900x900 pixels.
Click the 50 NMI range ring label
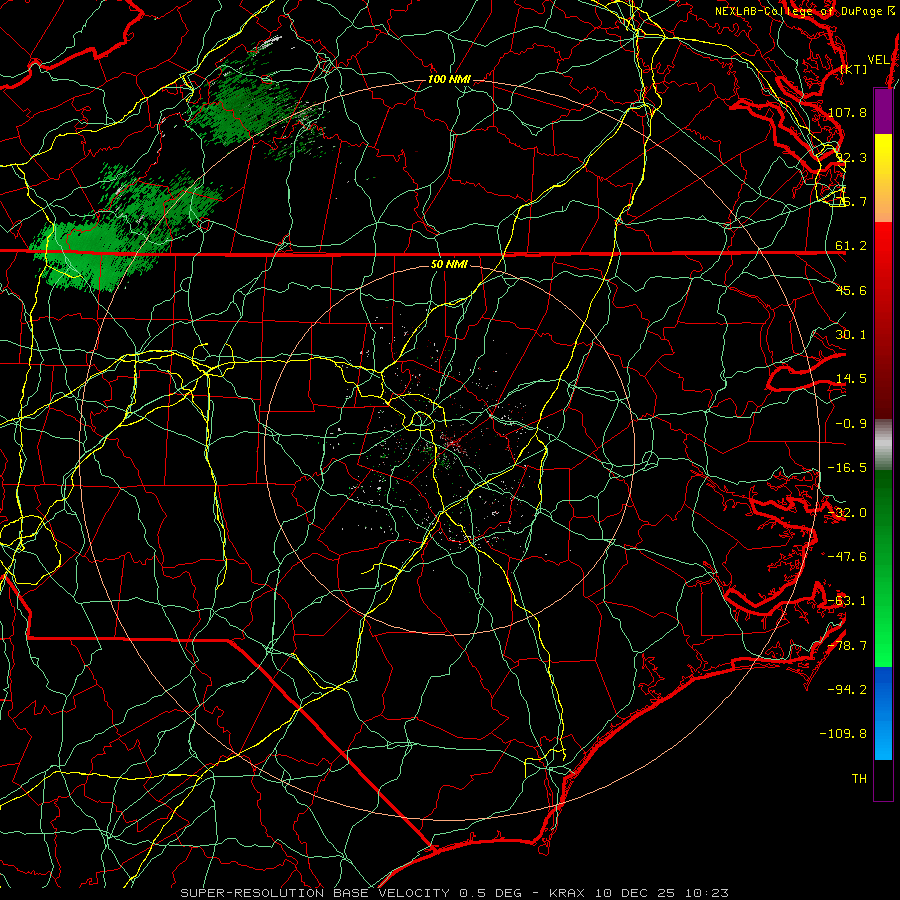pos(449,265)
